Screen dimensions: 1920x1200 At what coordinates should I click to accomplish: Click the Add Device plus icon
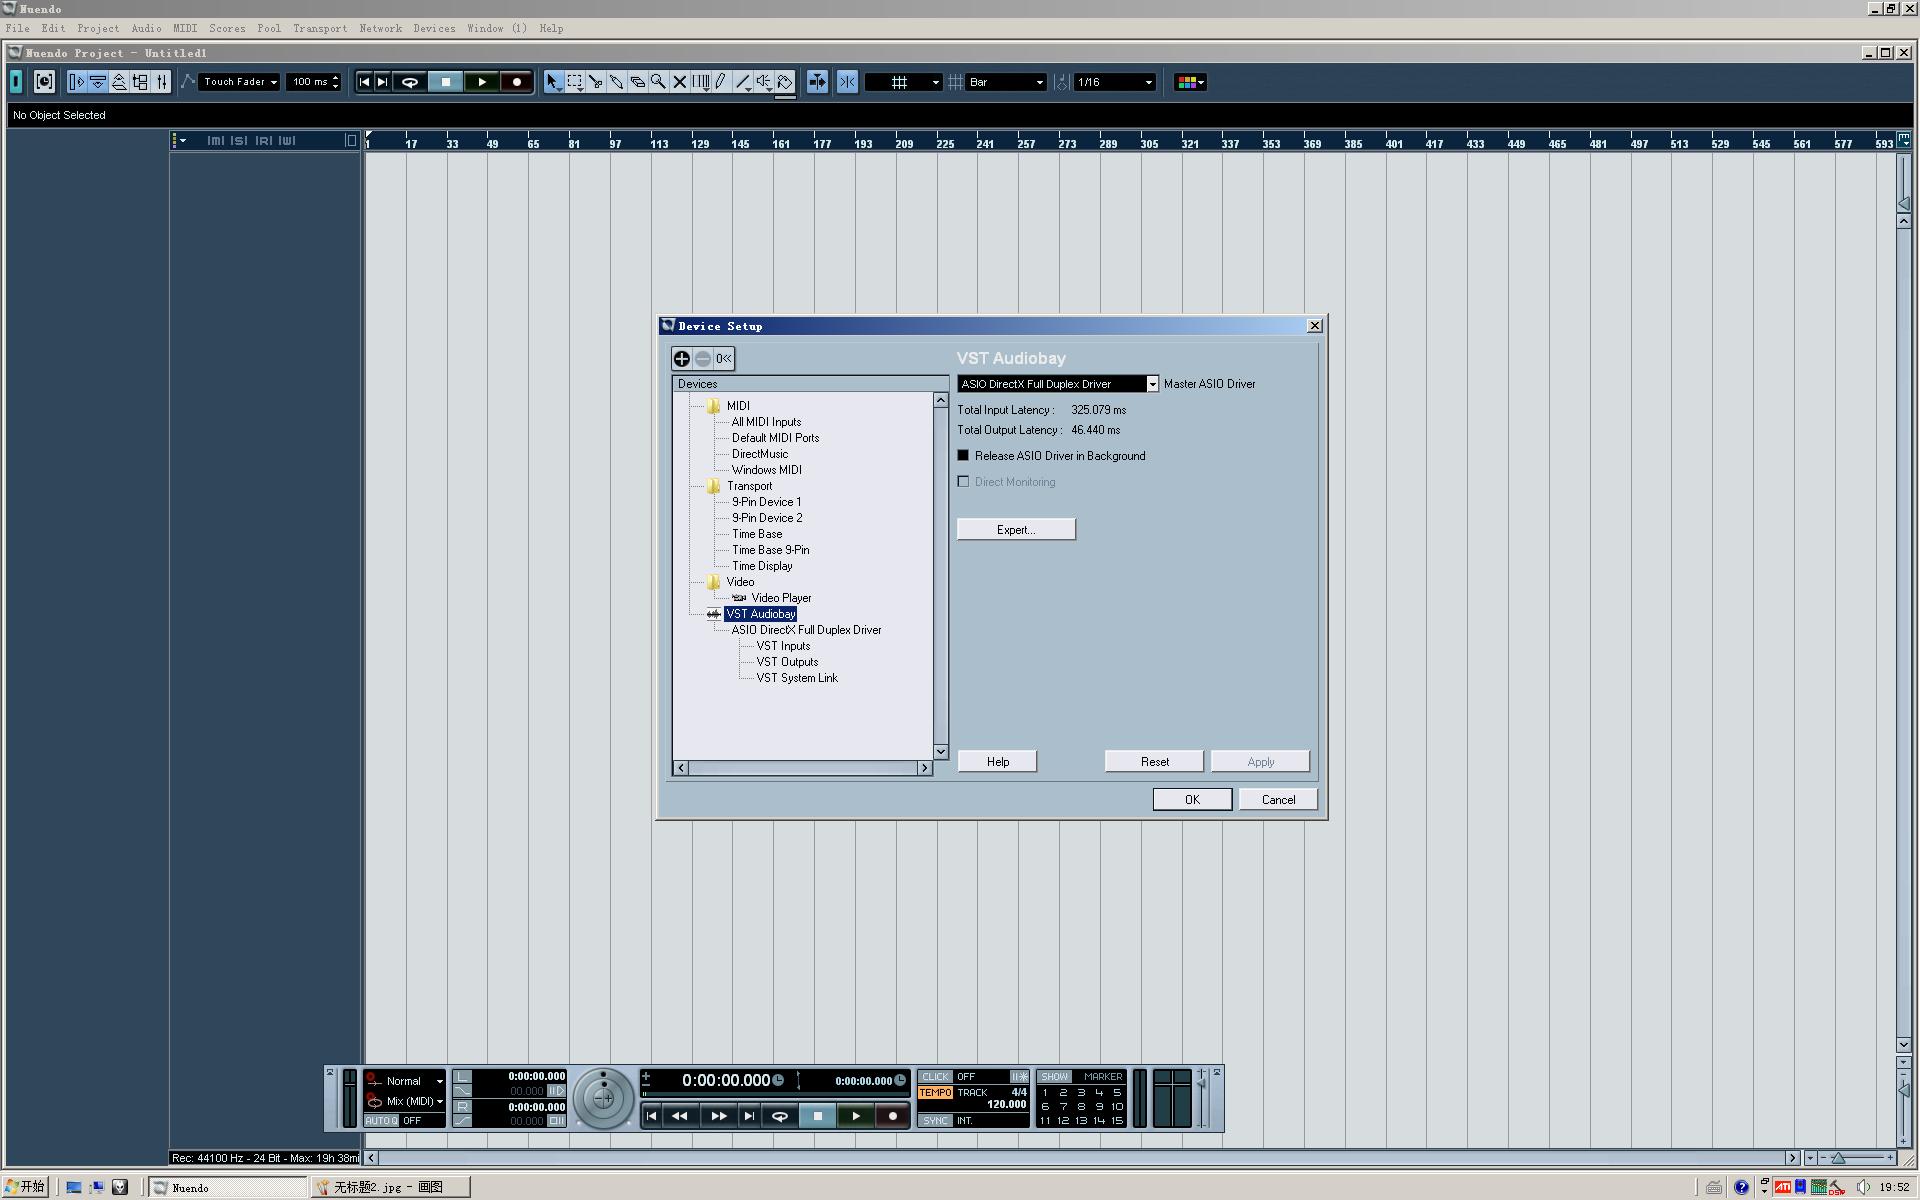tap(682, 358)
